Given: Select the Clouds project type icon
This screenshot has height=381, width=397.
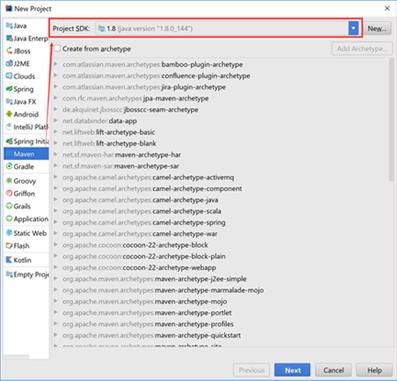Looking at the screenshot, I should (9, 76).
